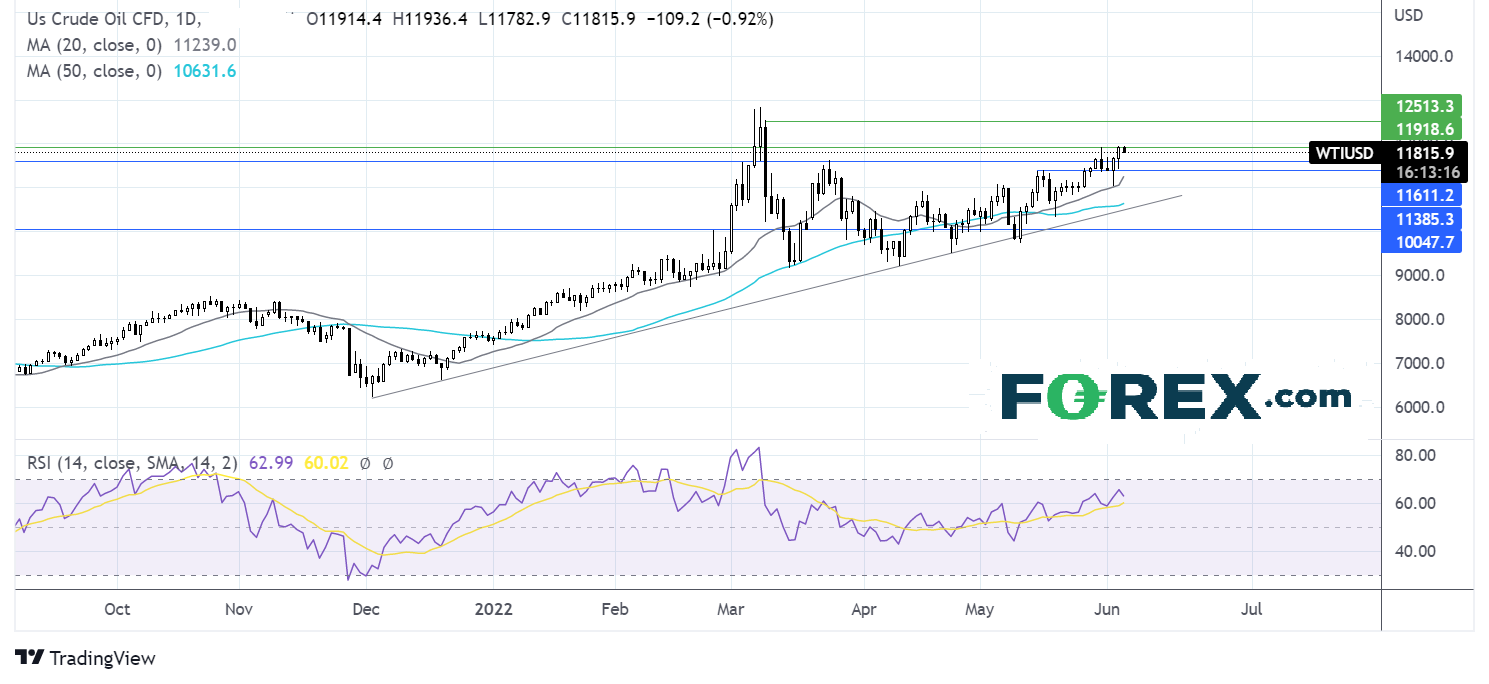Click the RSI (14, close, SMA) legend

click(126, 463)
